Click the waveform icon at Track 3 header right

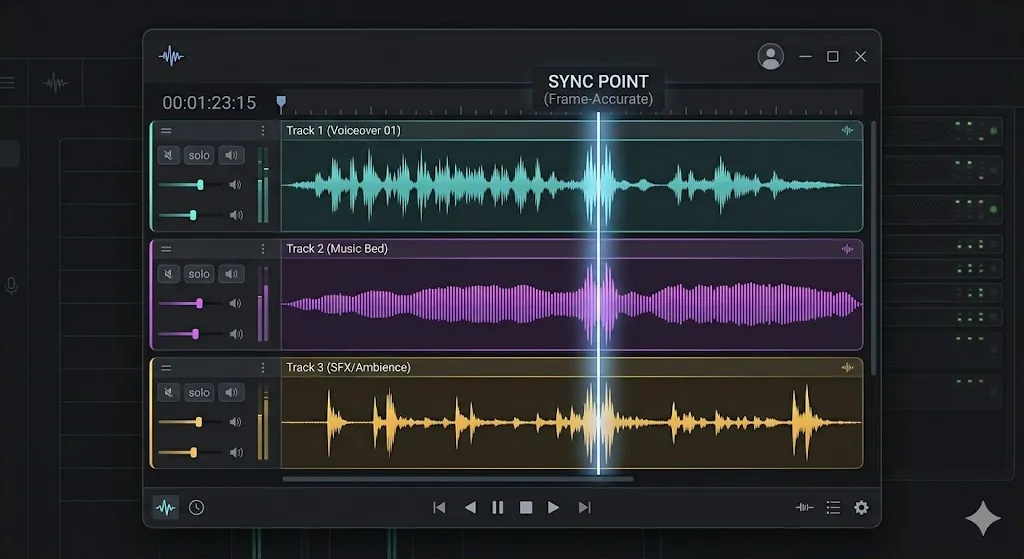(848, 368)
